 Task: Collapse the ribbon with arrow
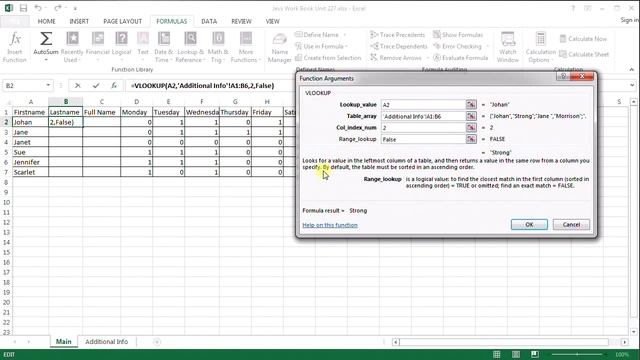(x=631, y=70)
